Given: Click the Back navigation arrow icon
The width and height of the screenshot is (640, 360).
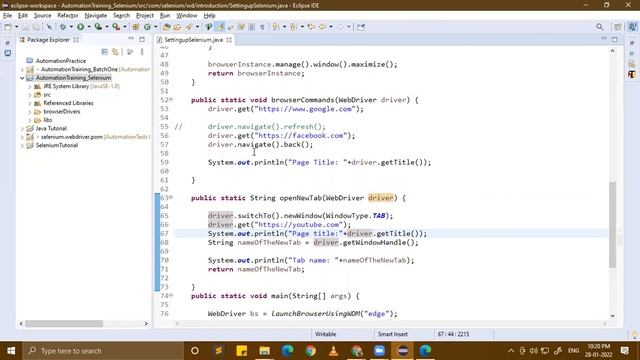Looking at the screenshot, I should point(322,27).
